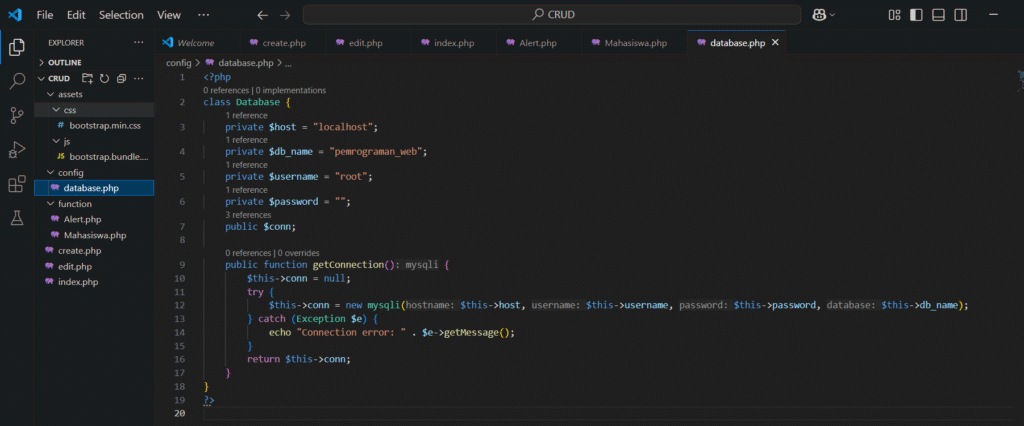Open the Source Control view
The width and height of the screenshot is (1024, 426).
(17, 115)
